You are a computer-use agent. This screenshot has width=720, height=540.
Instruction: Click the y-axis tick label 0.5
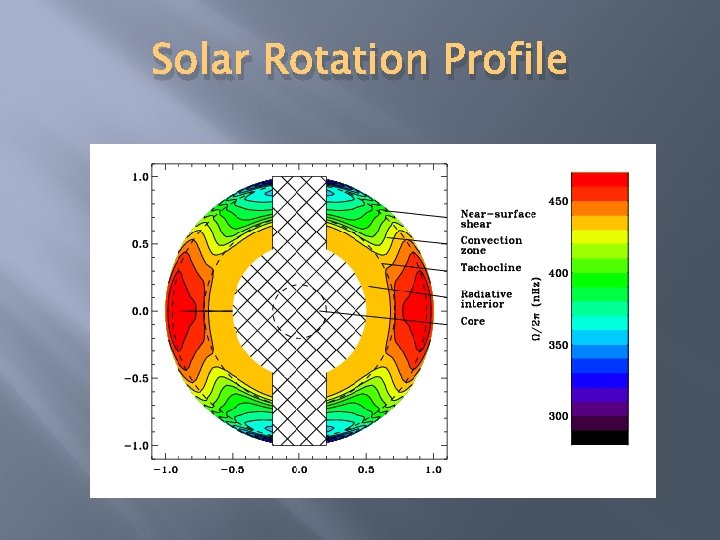(x=141, y=244)
